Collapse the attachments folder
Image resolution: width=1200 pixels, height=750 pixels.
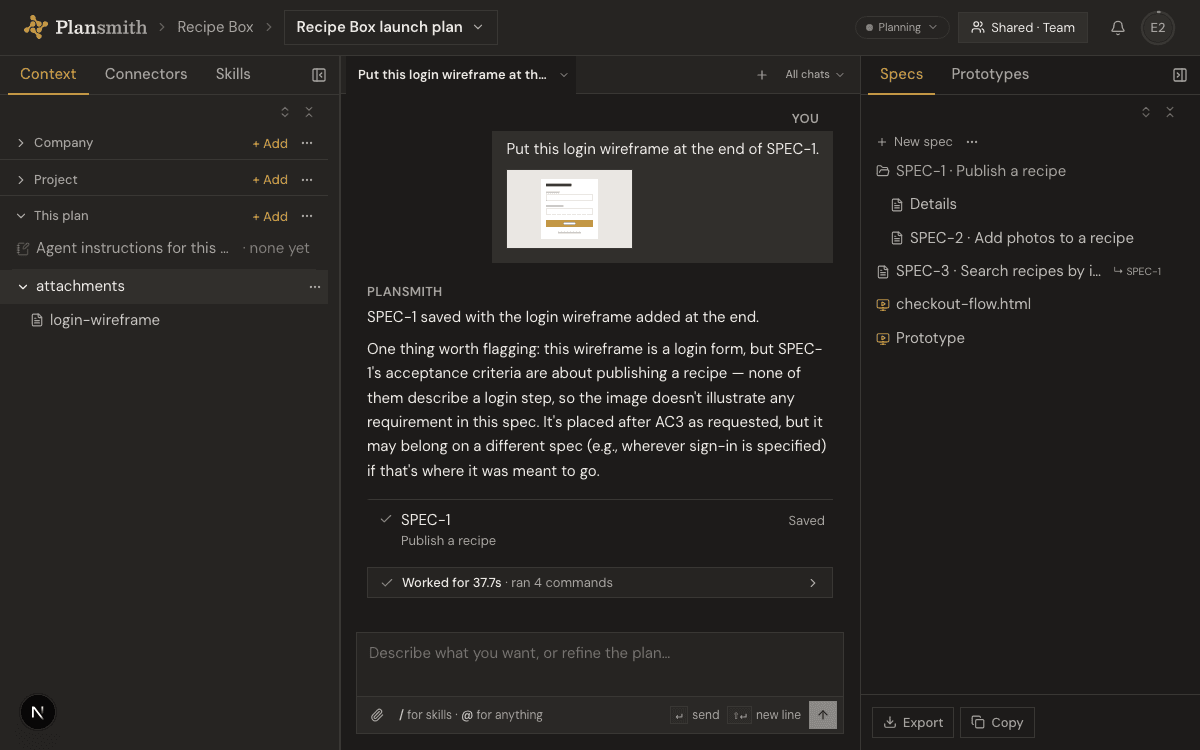click(23, 287)
